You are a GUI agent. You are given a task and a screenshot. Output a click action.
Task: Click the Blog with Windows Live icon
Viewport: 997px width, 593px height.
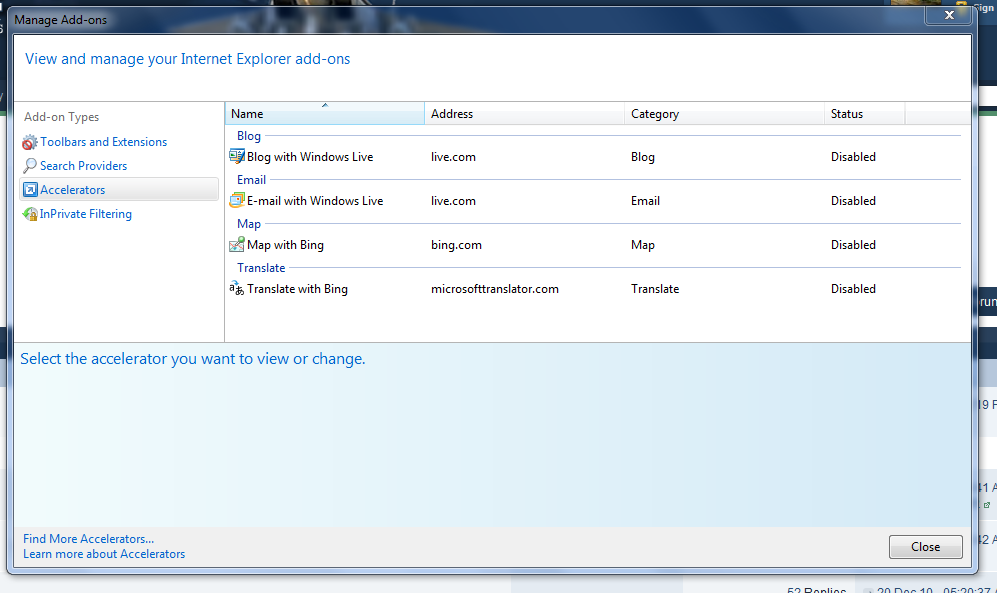(237, 156)
